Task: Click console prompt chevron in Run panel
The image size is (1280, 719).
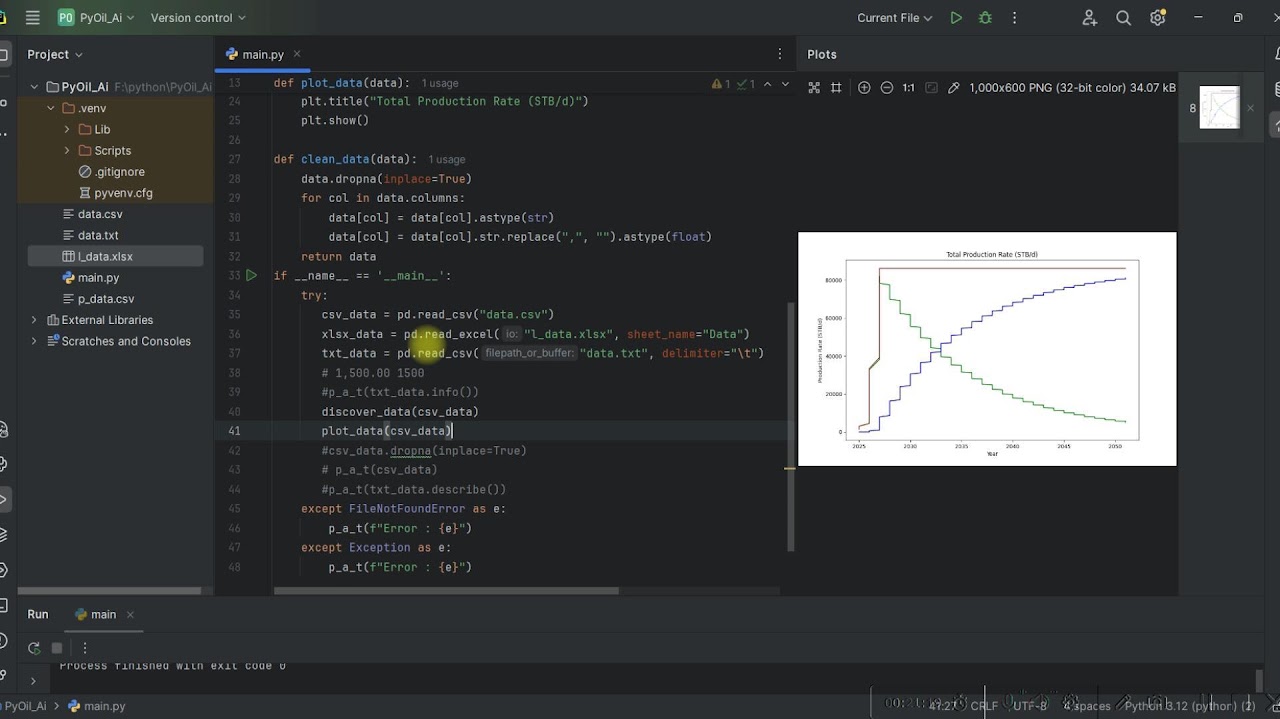Action: (x=33, y=681)
